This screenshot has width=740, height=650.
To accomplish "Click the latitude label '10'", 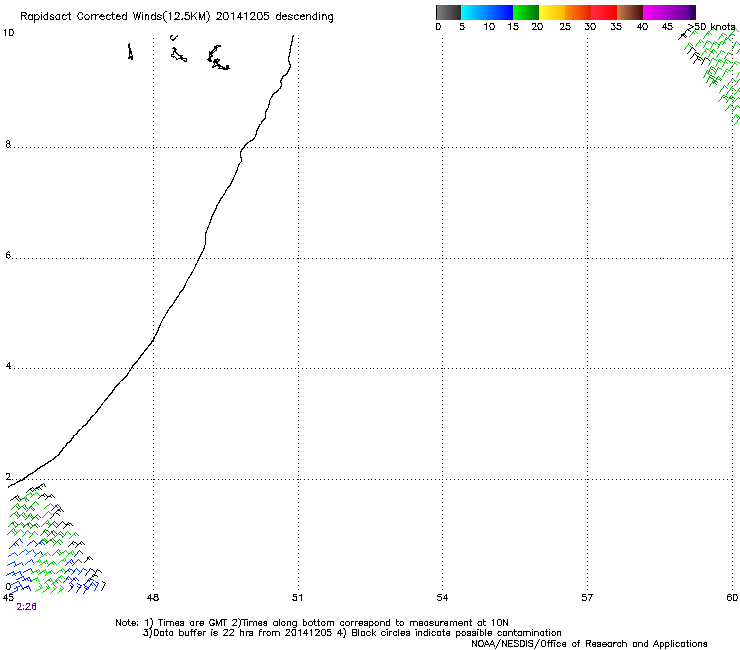I will 8,33.
